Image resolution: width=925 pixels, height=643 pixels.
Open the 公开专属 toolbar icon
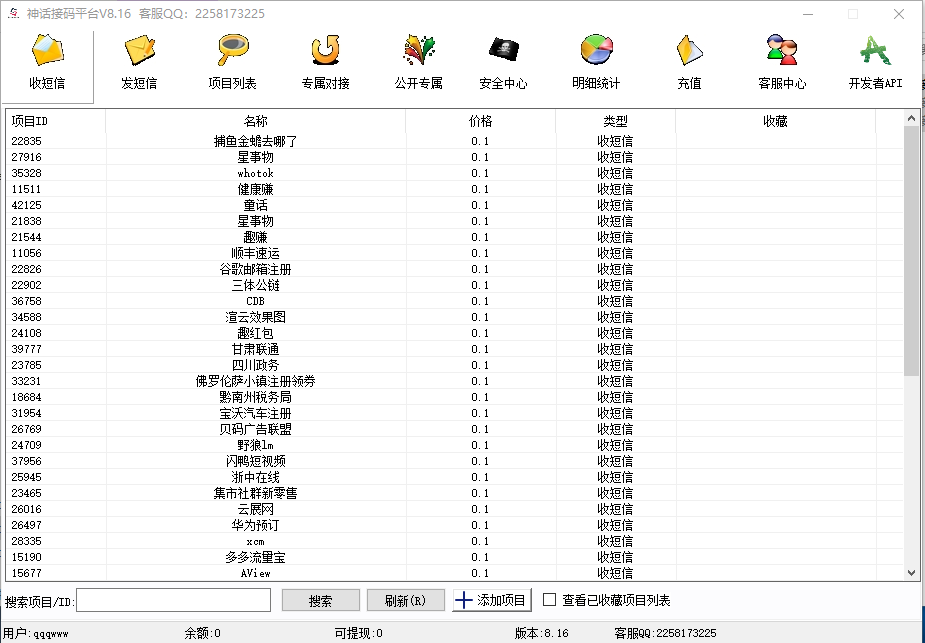coord(418,50)
